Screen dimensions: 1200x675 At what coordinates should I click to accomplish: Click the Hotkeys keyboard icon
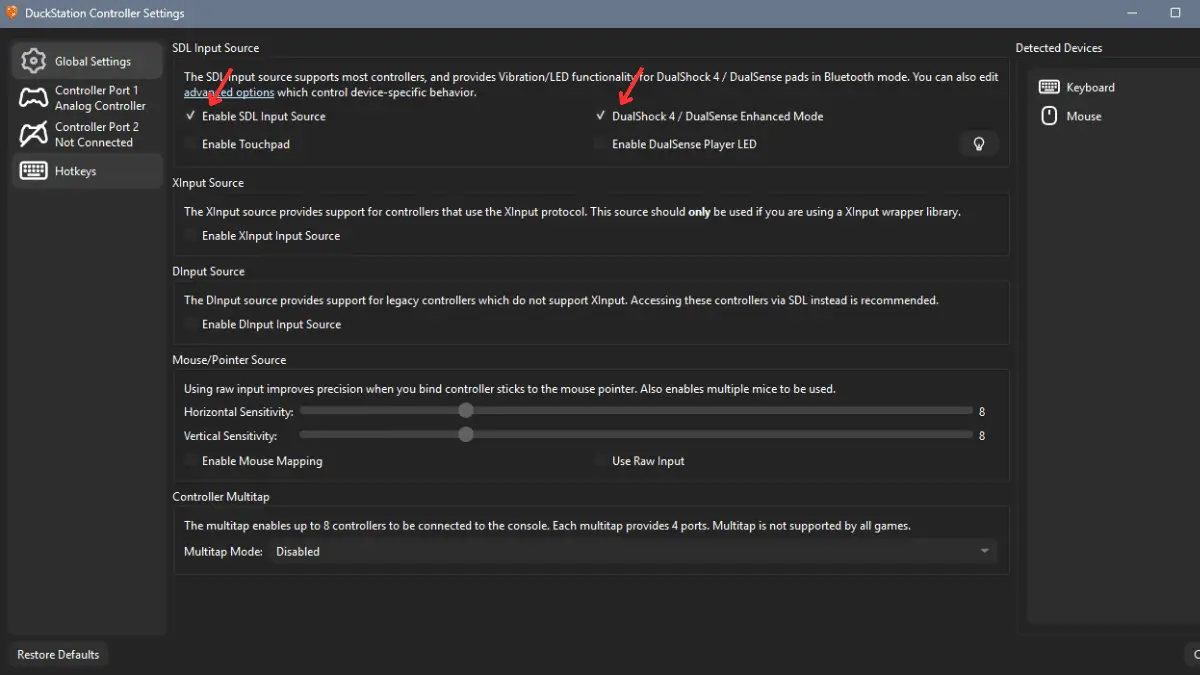tap(34, 171)
